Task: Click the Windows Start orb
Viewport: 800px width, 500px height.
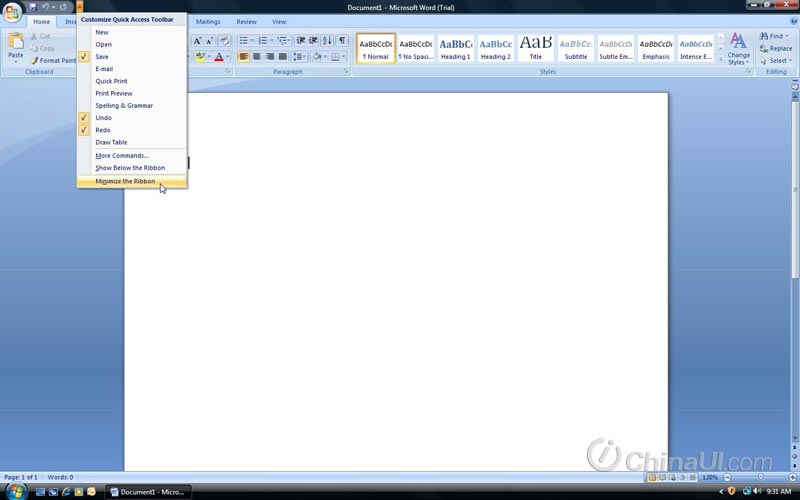Action: 12,491
